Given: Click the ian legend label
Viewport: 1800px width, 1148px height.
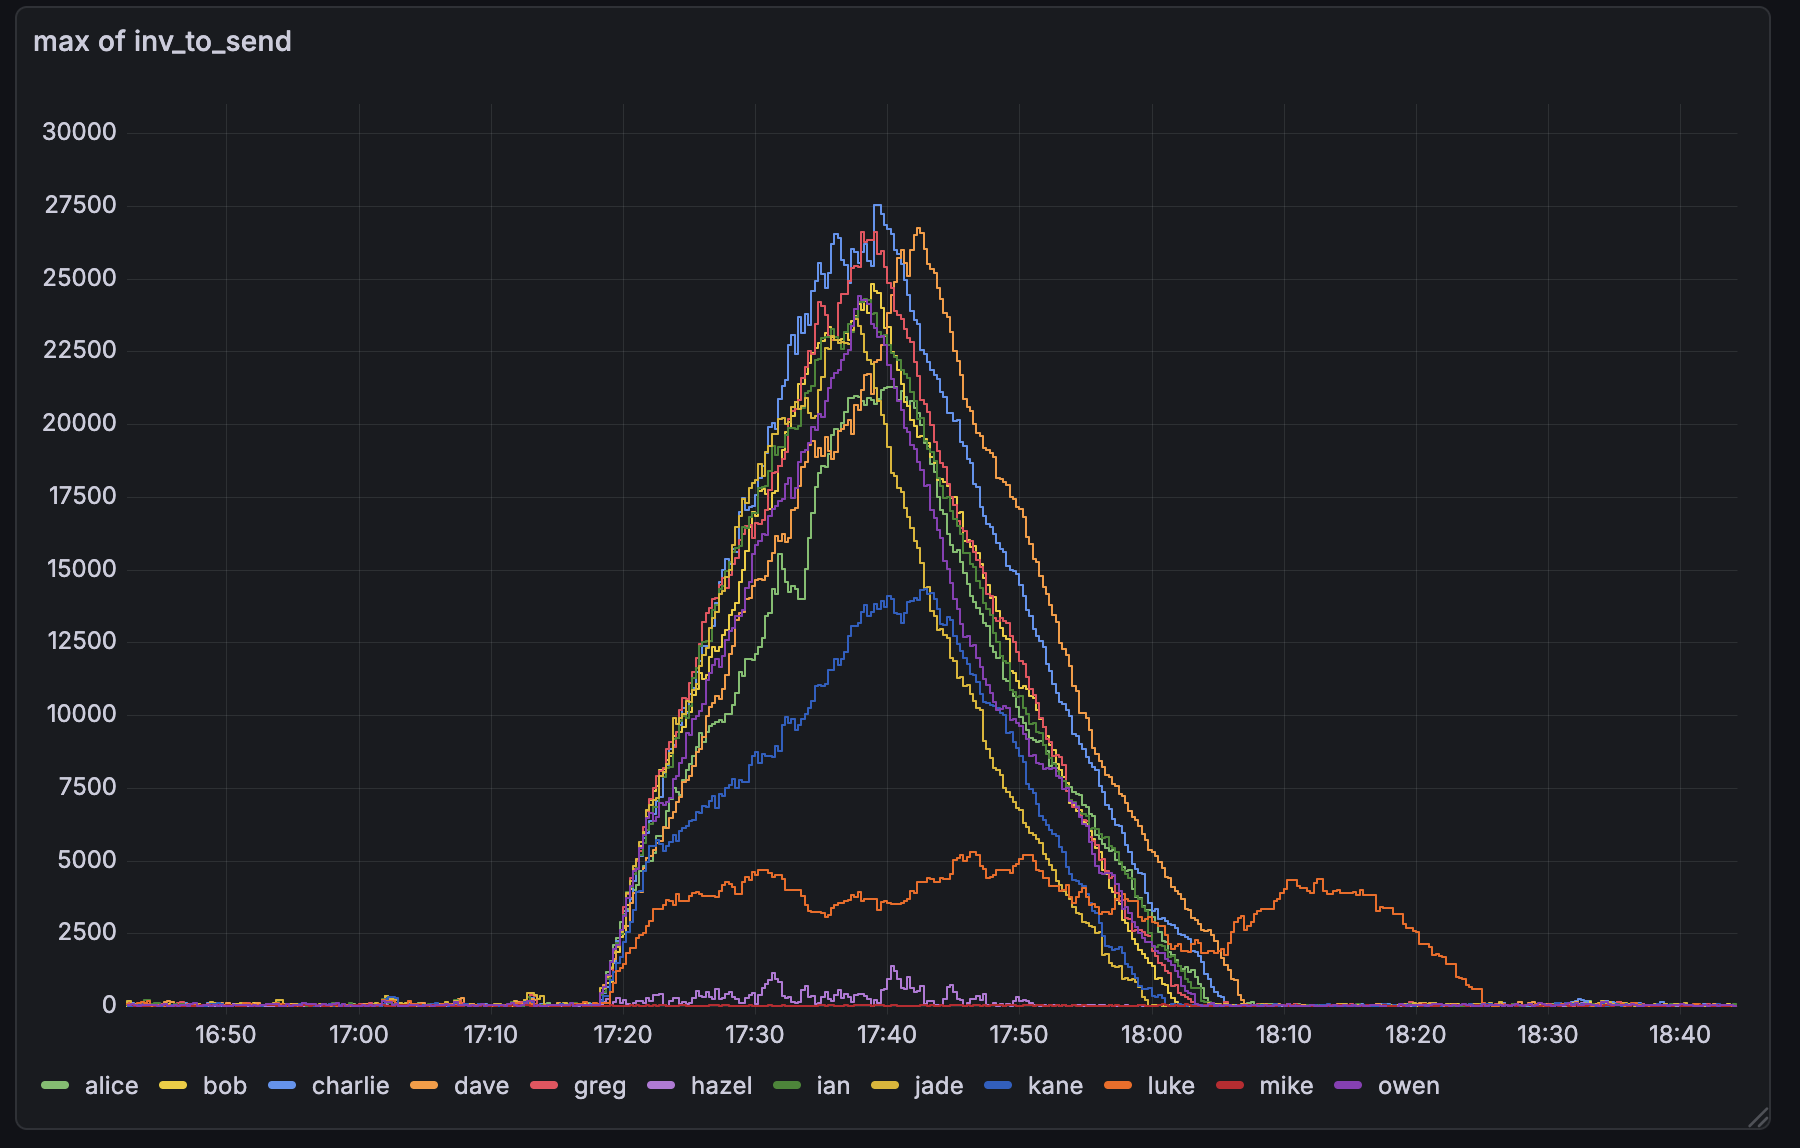Looking at the screenshot, I should coord(833,1086).
